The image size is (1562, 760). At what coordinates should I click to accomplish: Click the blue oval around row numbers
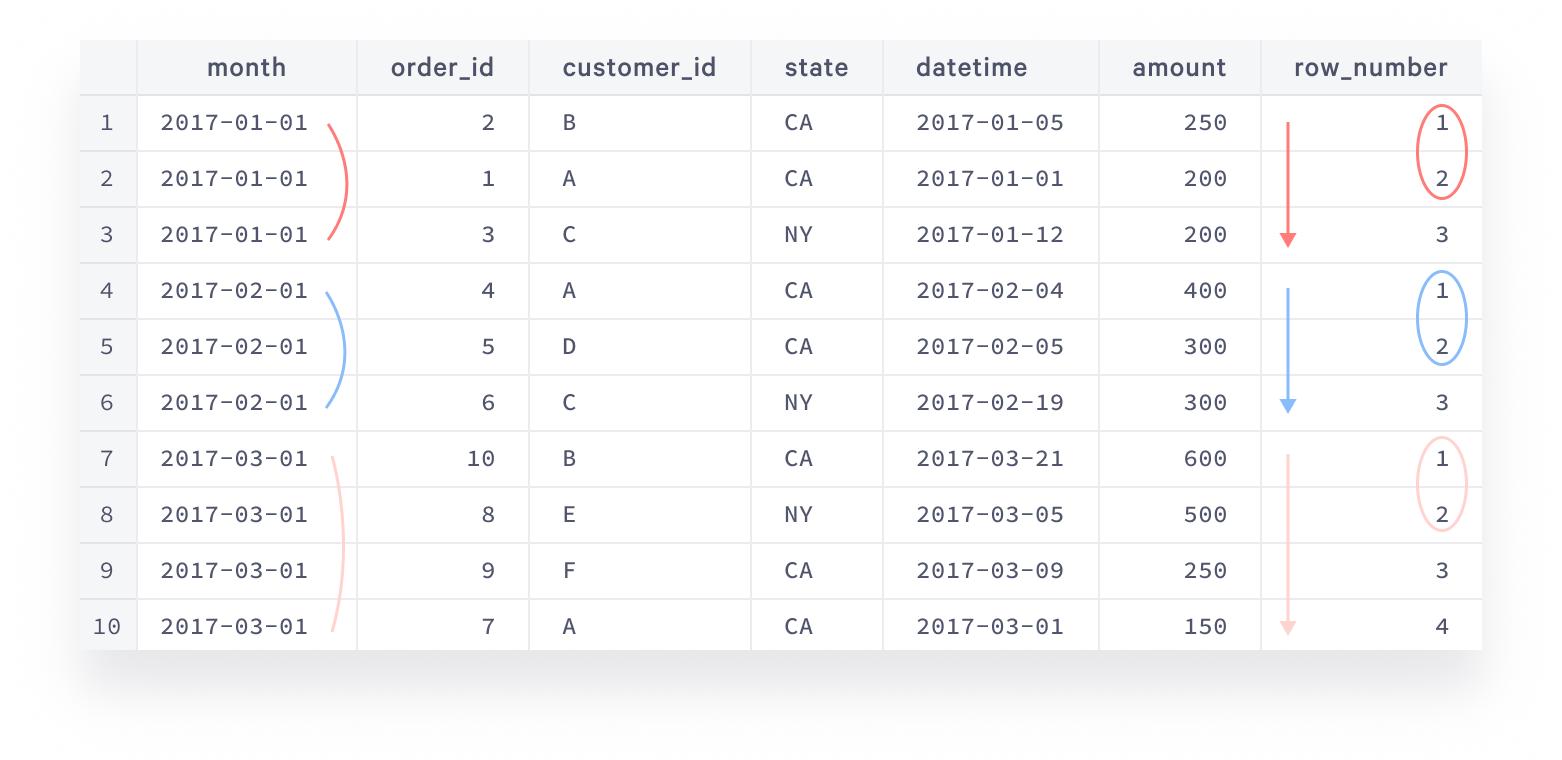tap(1442, 318)
